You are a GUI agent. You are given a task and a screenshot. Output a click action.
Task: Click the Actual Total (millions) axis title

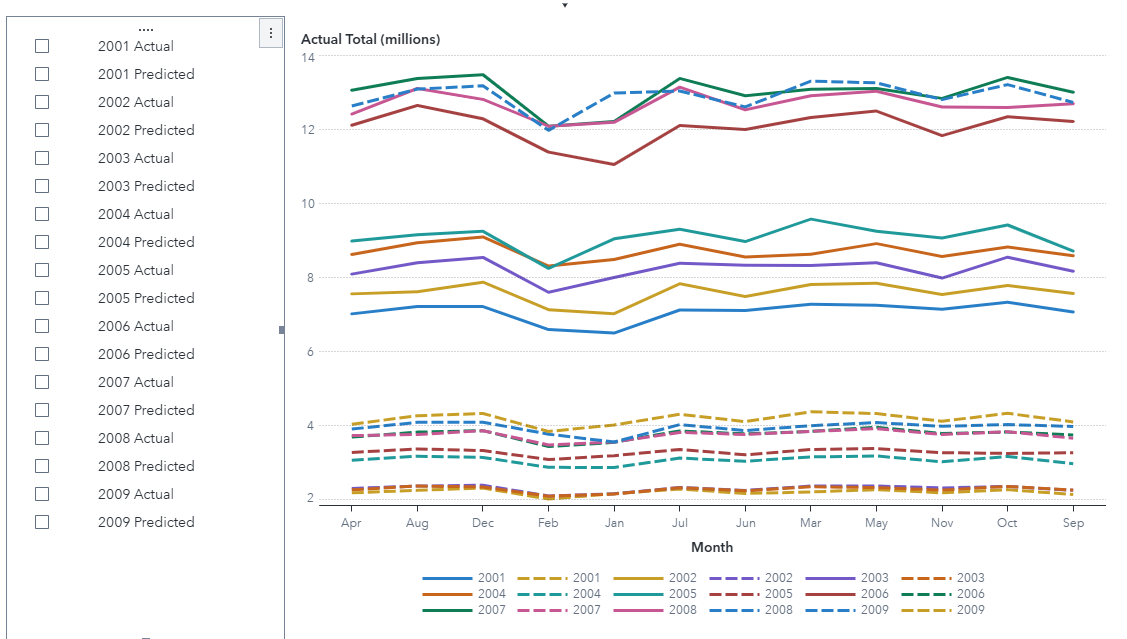pyautogui.click(x=371, y=39)
